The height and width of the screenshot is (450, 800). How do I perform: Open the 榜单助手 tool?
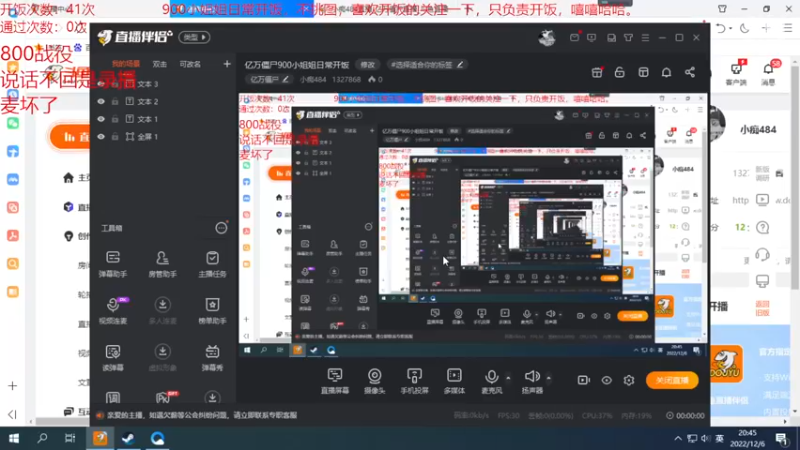pyautogui.click(x=212, y=310)
